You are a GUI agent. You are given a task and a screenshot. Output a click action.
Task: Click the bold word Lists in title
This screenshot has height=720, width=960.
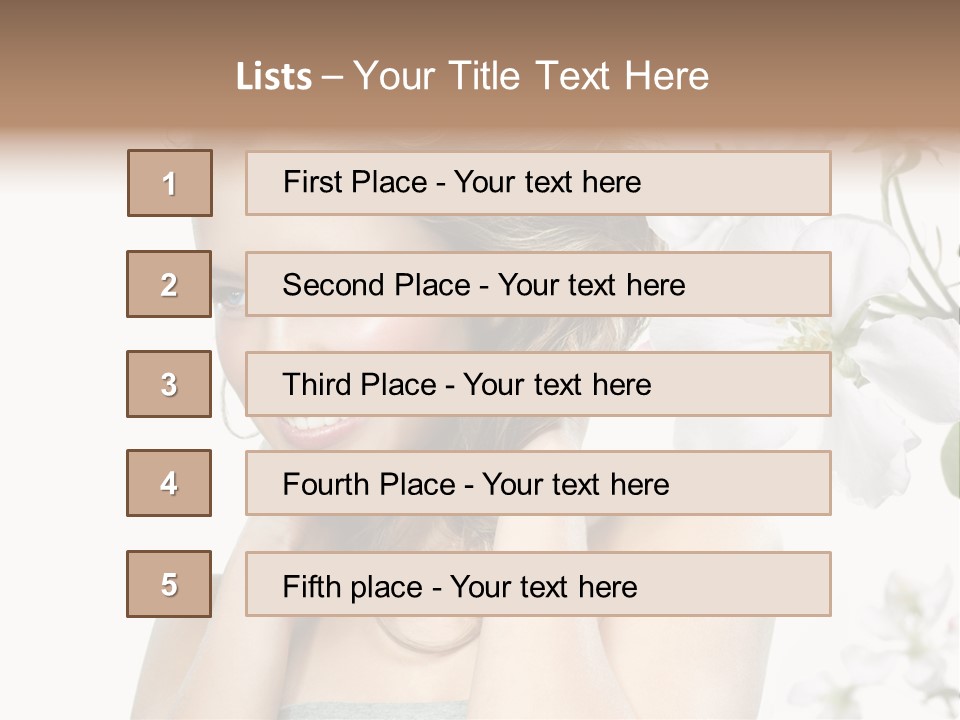coord(273,76)
